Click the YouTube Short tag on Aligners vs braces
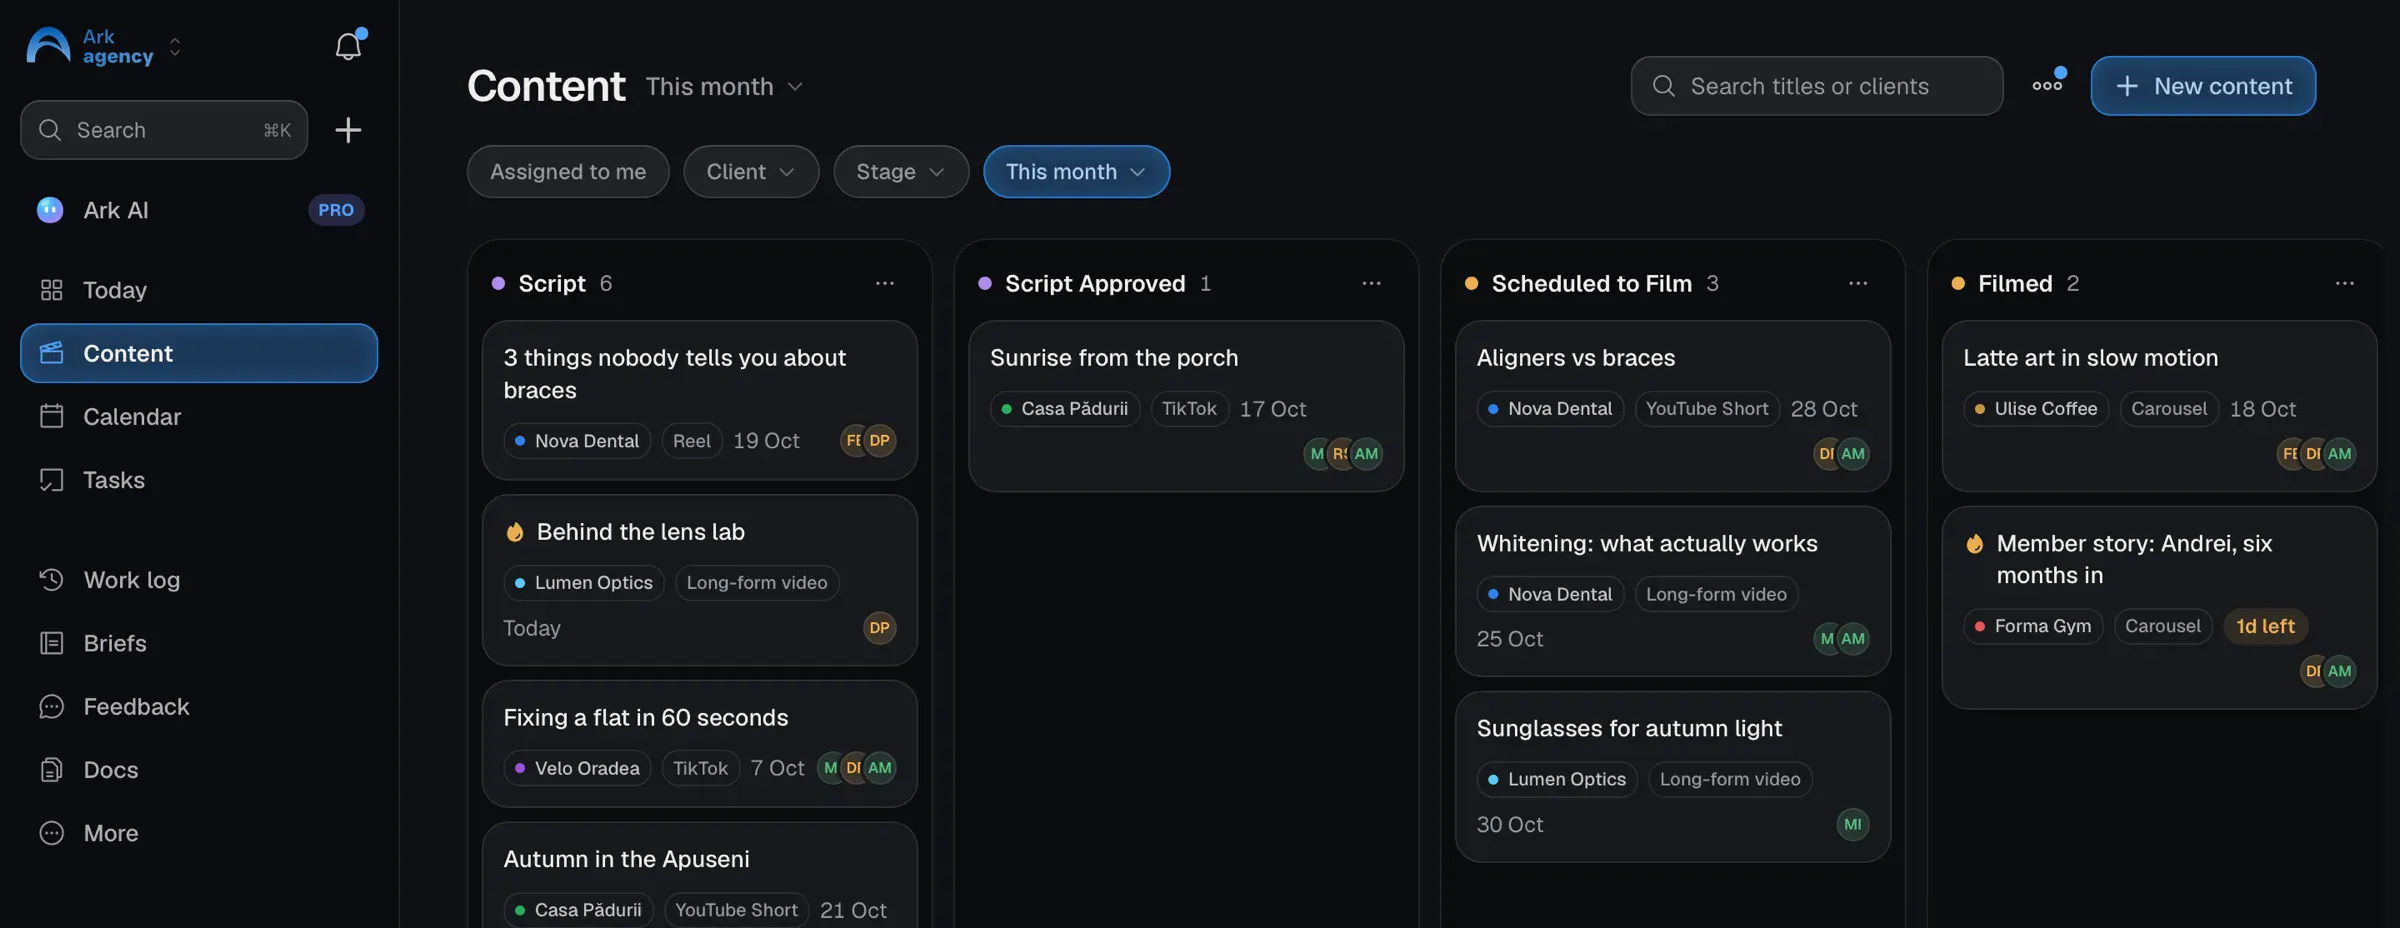The image size is (2400, 928). (x=1707, y=409)
